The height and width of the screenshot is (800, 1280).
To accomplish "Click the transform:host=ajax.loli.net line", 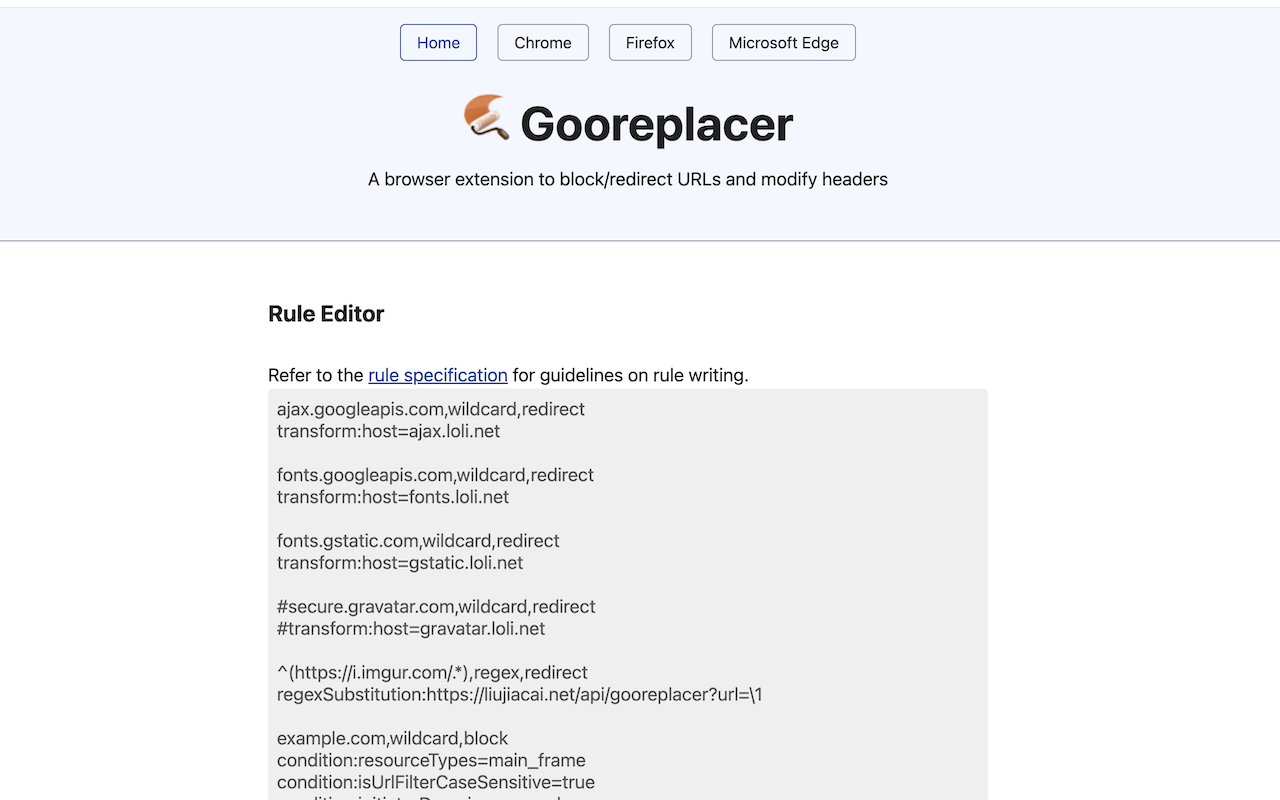I will pyautogui.click(x=387, y=431).
